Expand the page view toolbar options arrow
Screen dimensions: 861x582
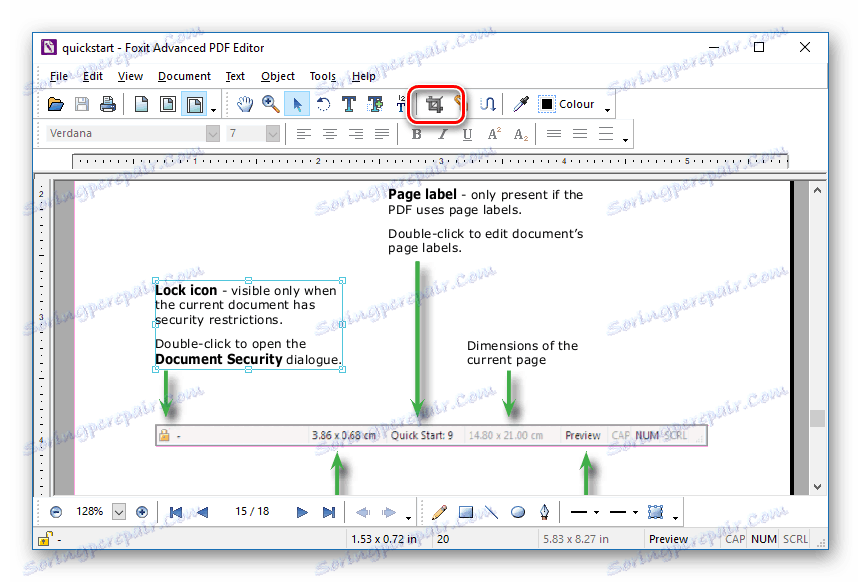(214, 110)
